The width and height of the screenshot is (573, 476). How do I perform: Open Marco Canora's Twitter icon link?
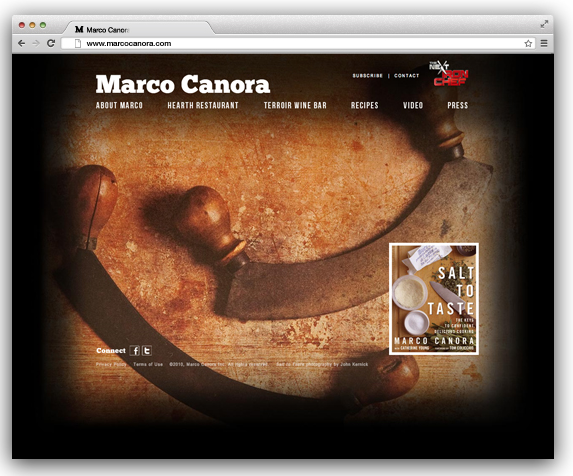pos(147,351)
